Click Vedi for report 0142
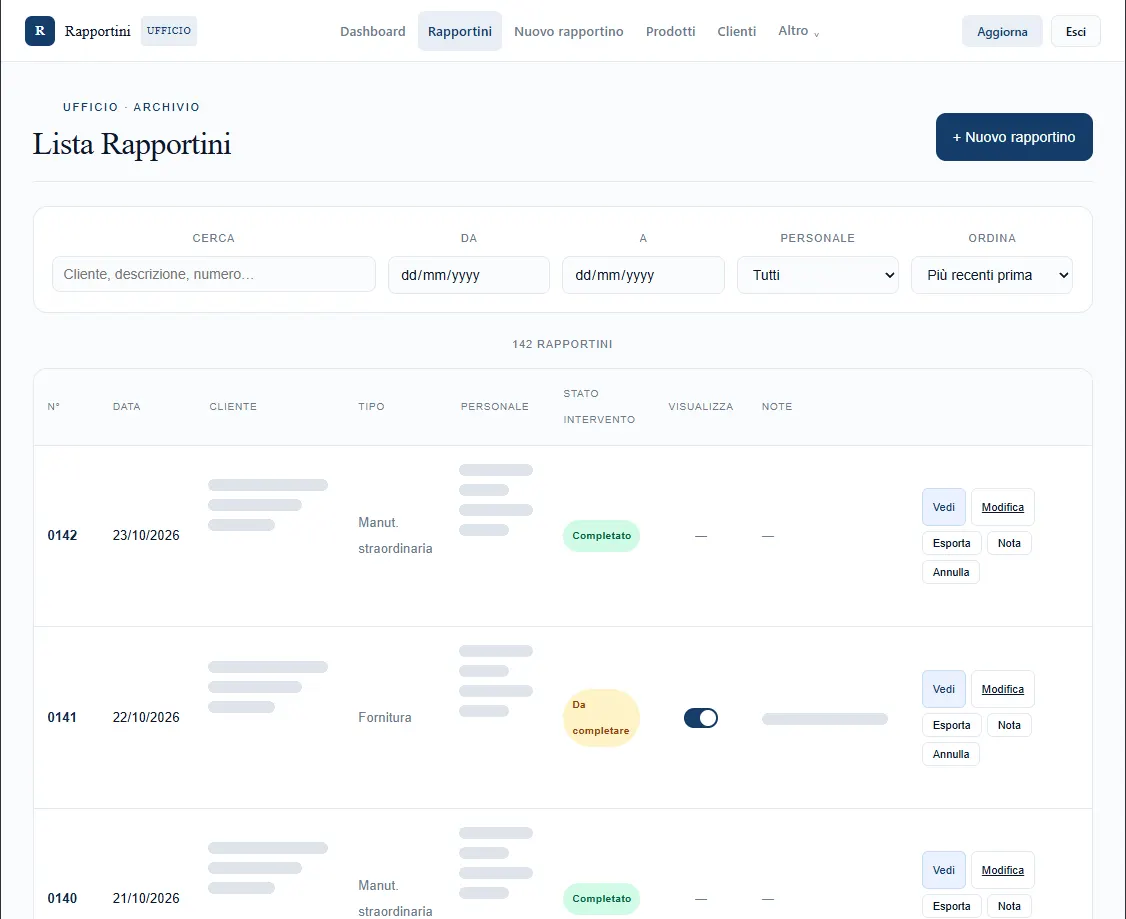This screenshot has height=919, width=1126. click(944, 508)
